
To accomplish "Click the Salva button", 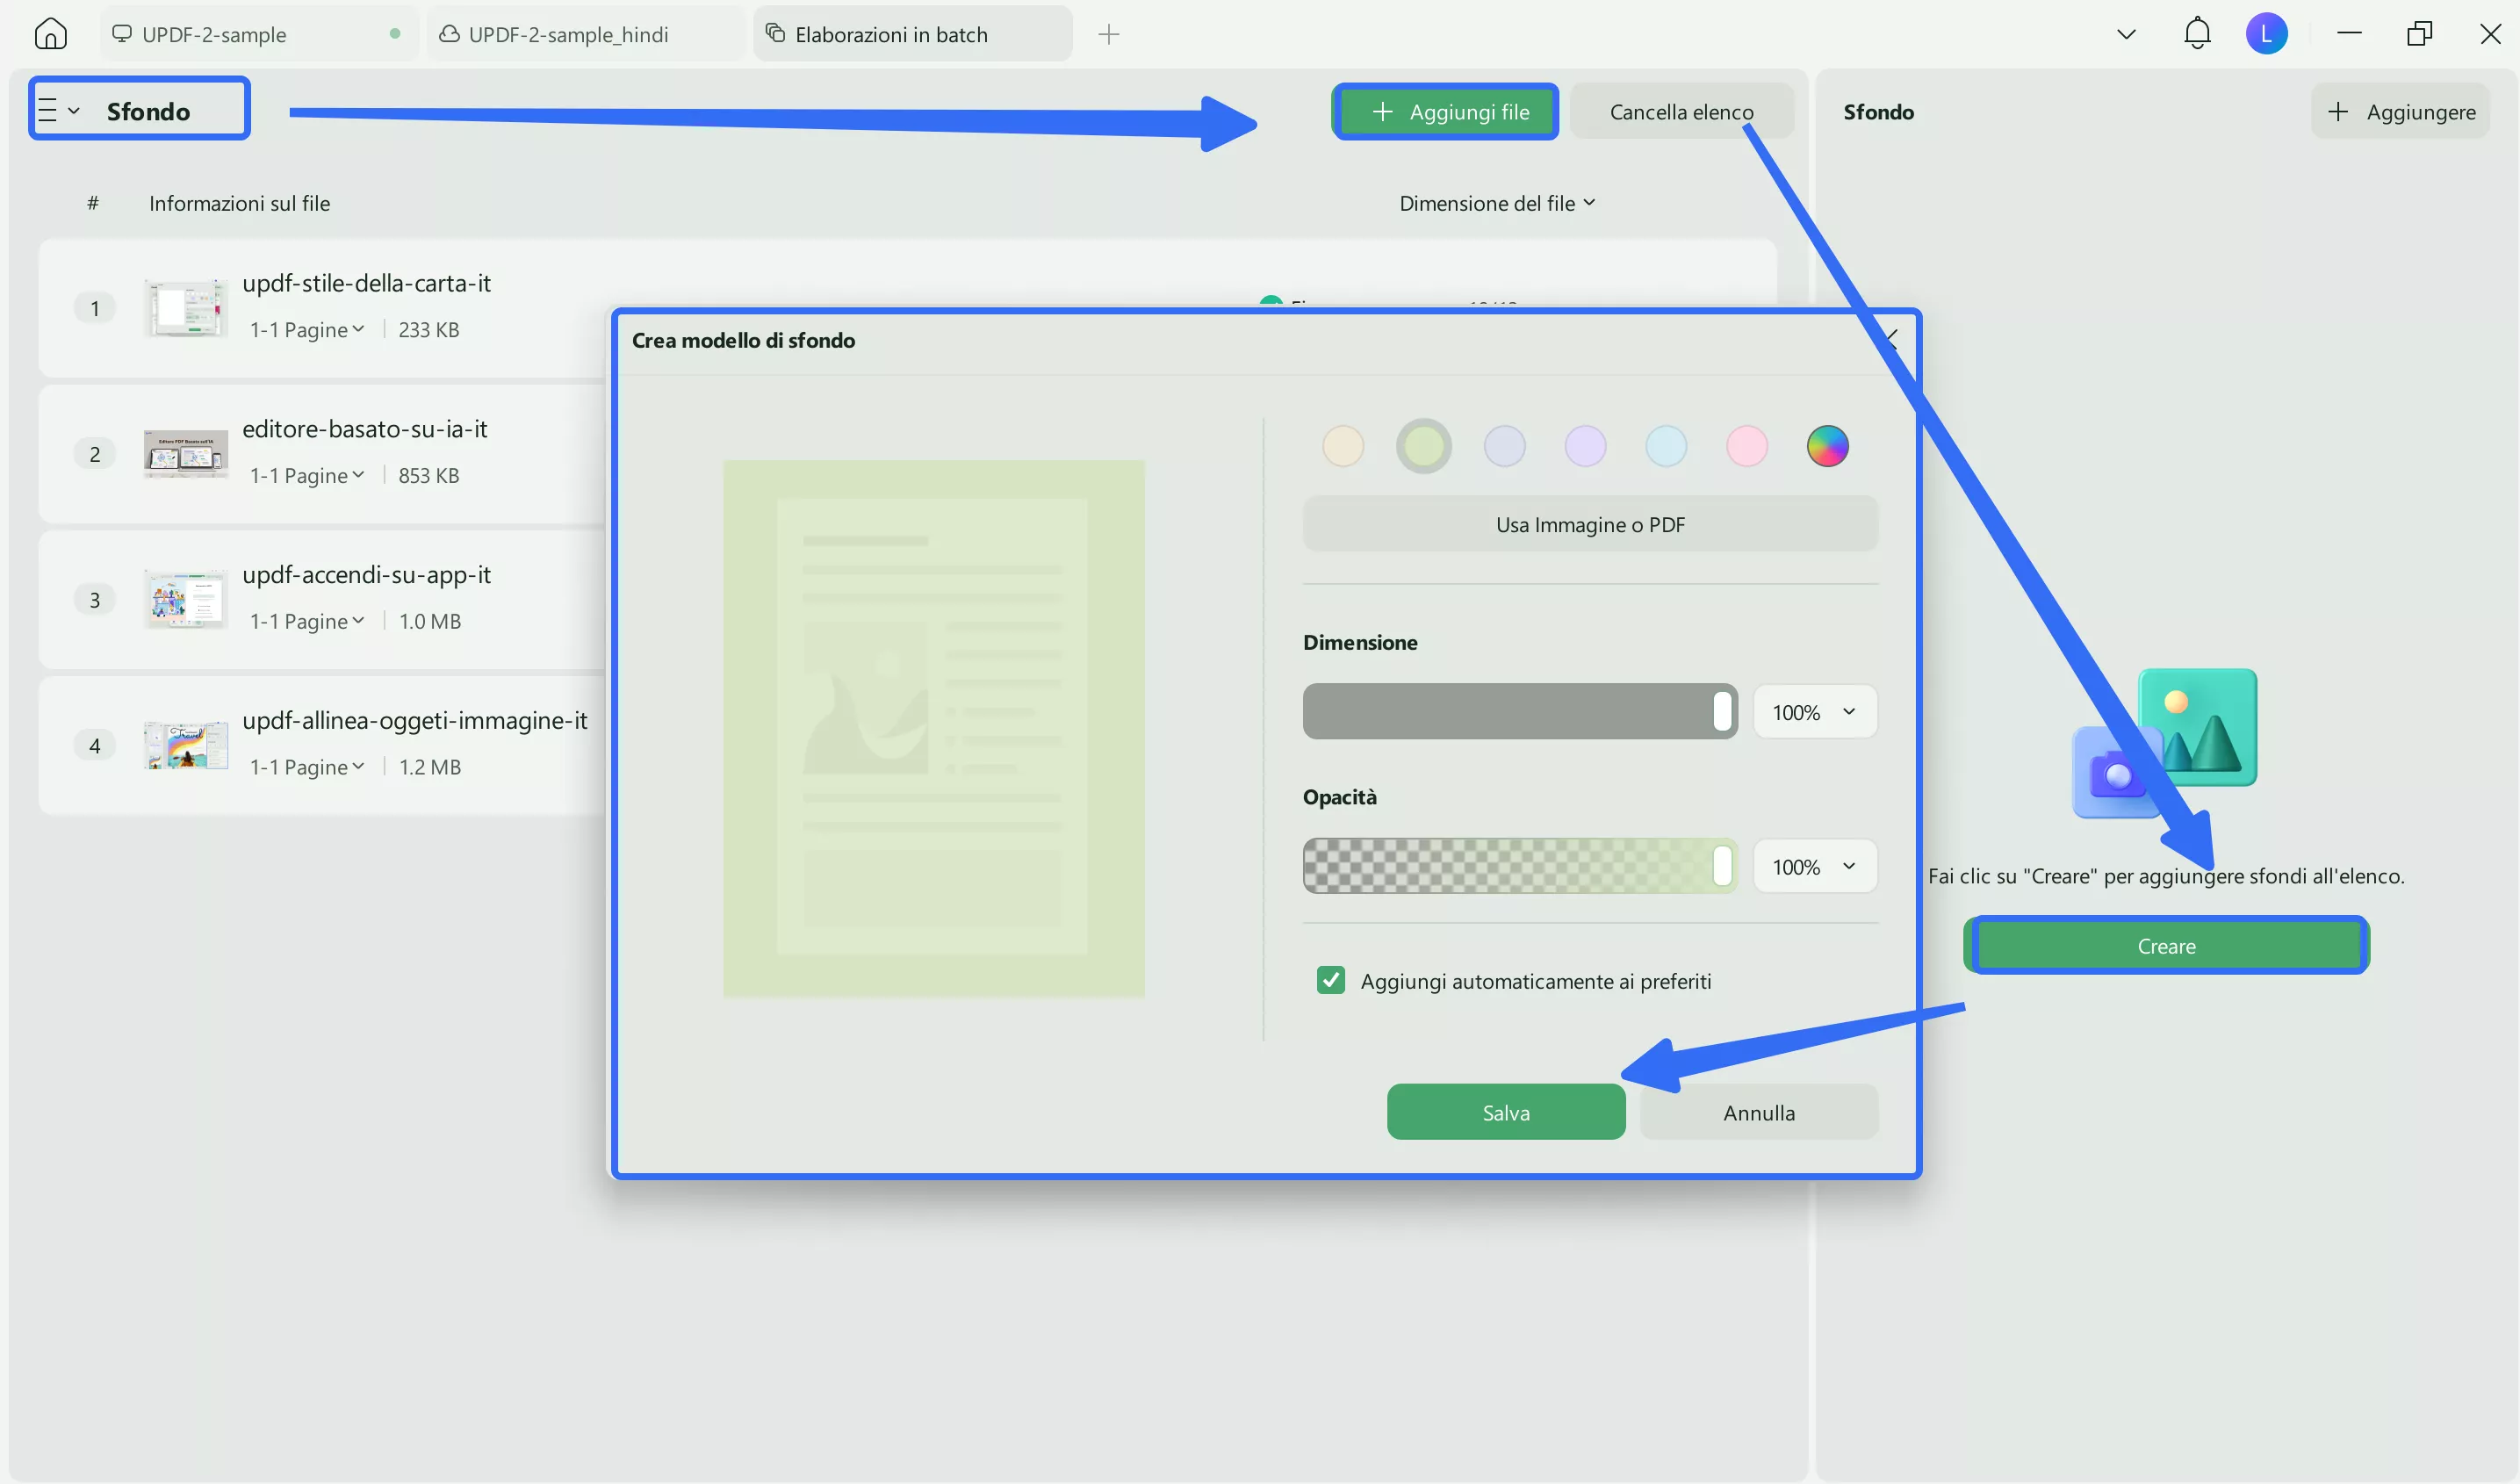I will (1505, 1112).
